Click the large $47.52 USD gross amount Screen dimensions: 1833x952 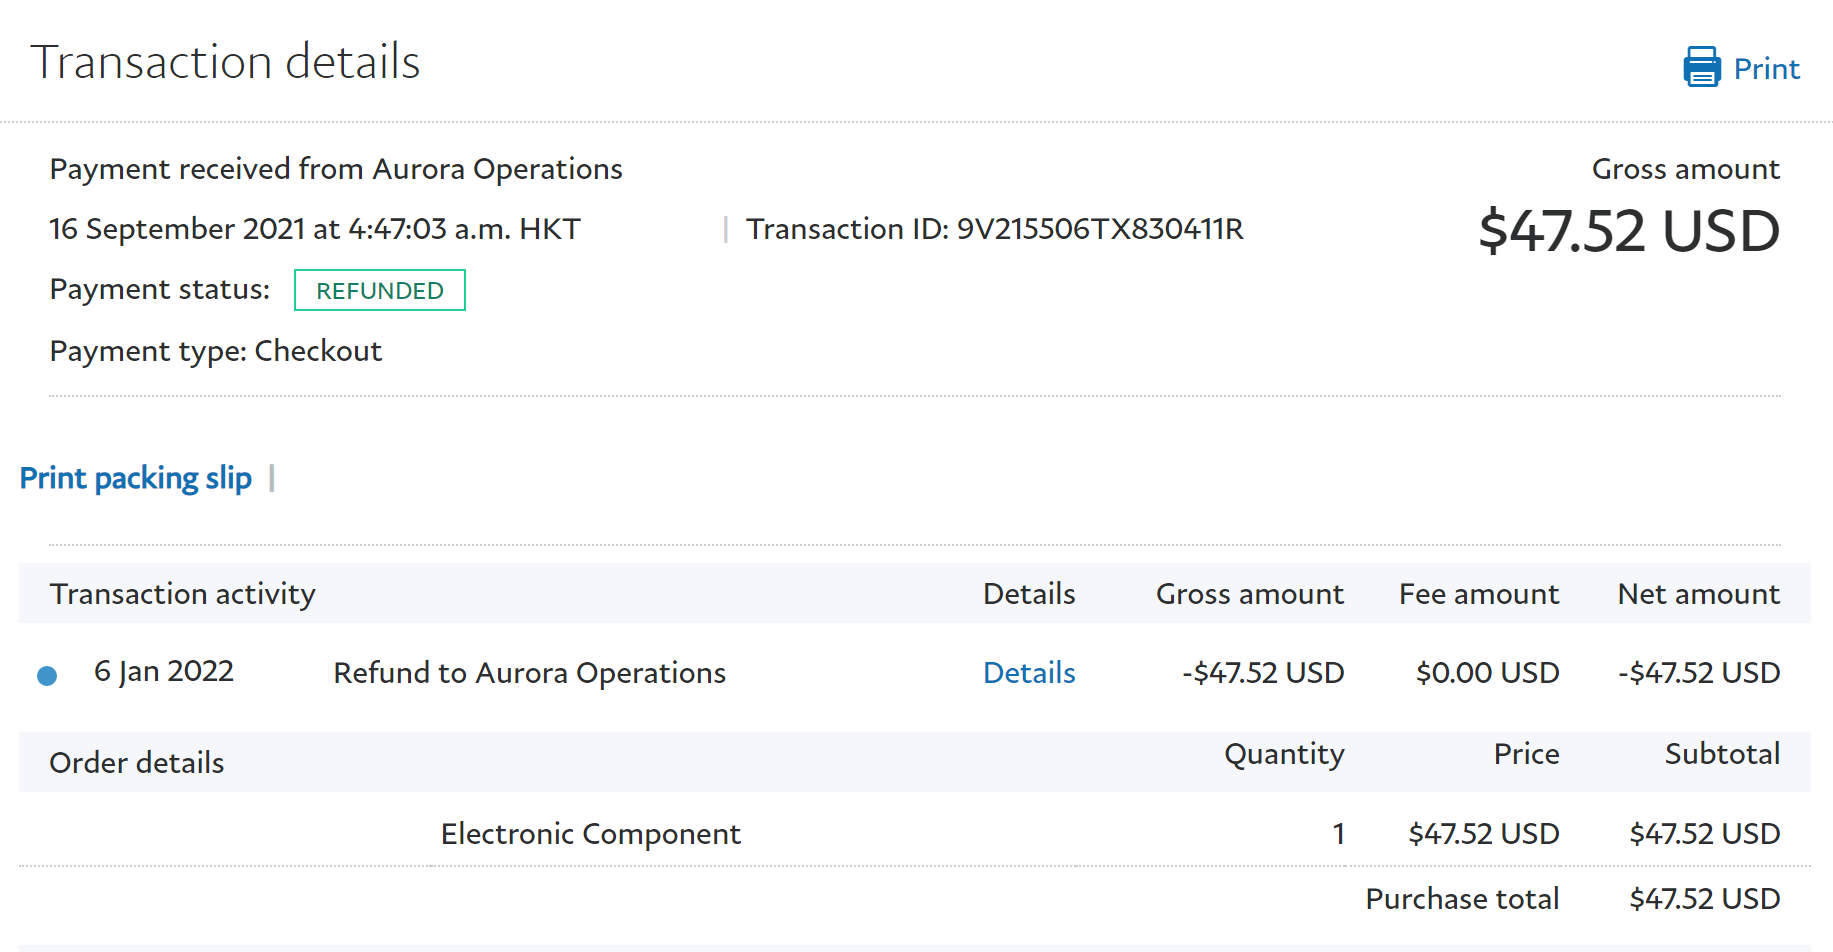(1628, 231)
